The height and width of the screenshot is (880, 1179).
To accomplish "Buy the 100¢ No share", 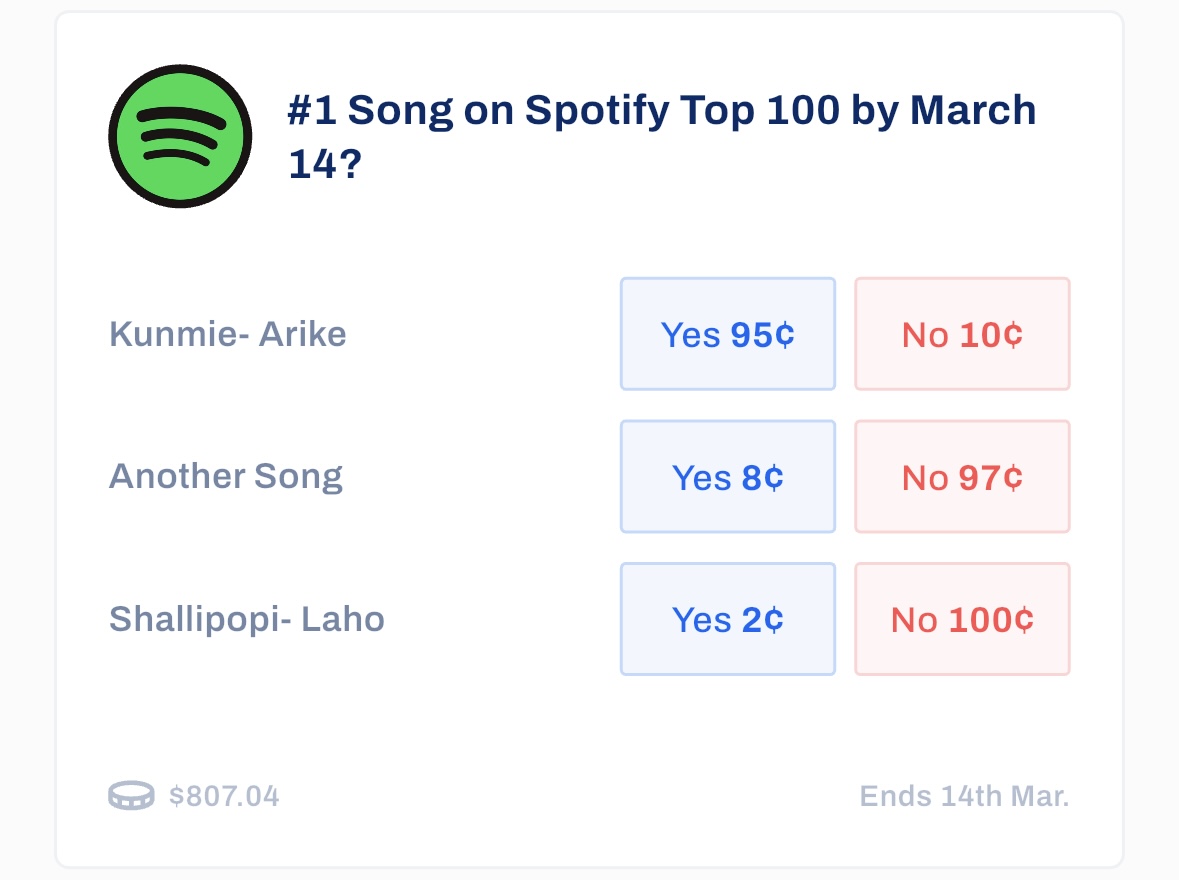I will pyautogui.click(x=962, y=619).
